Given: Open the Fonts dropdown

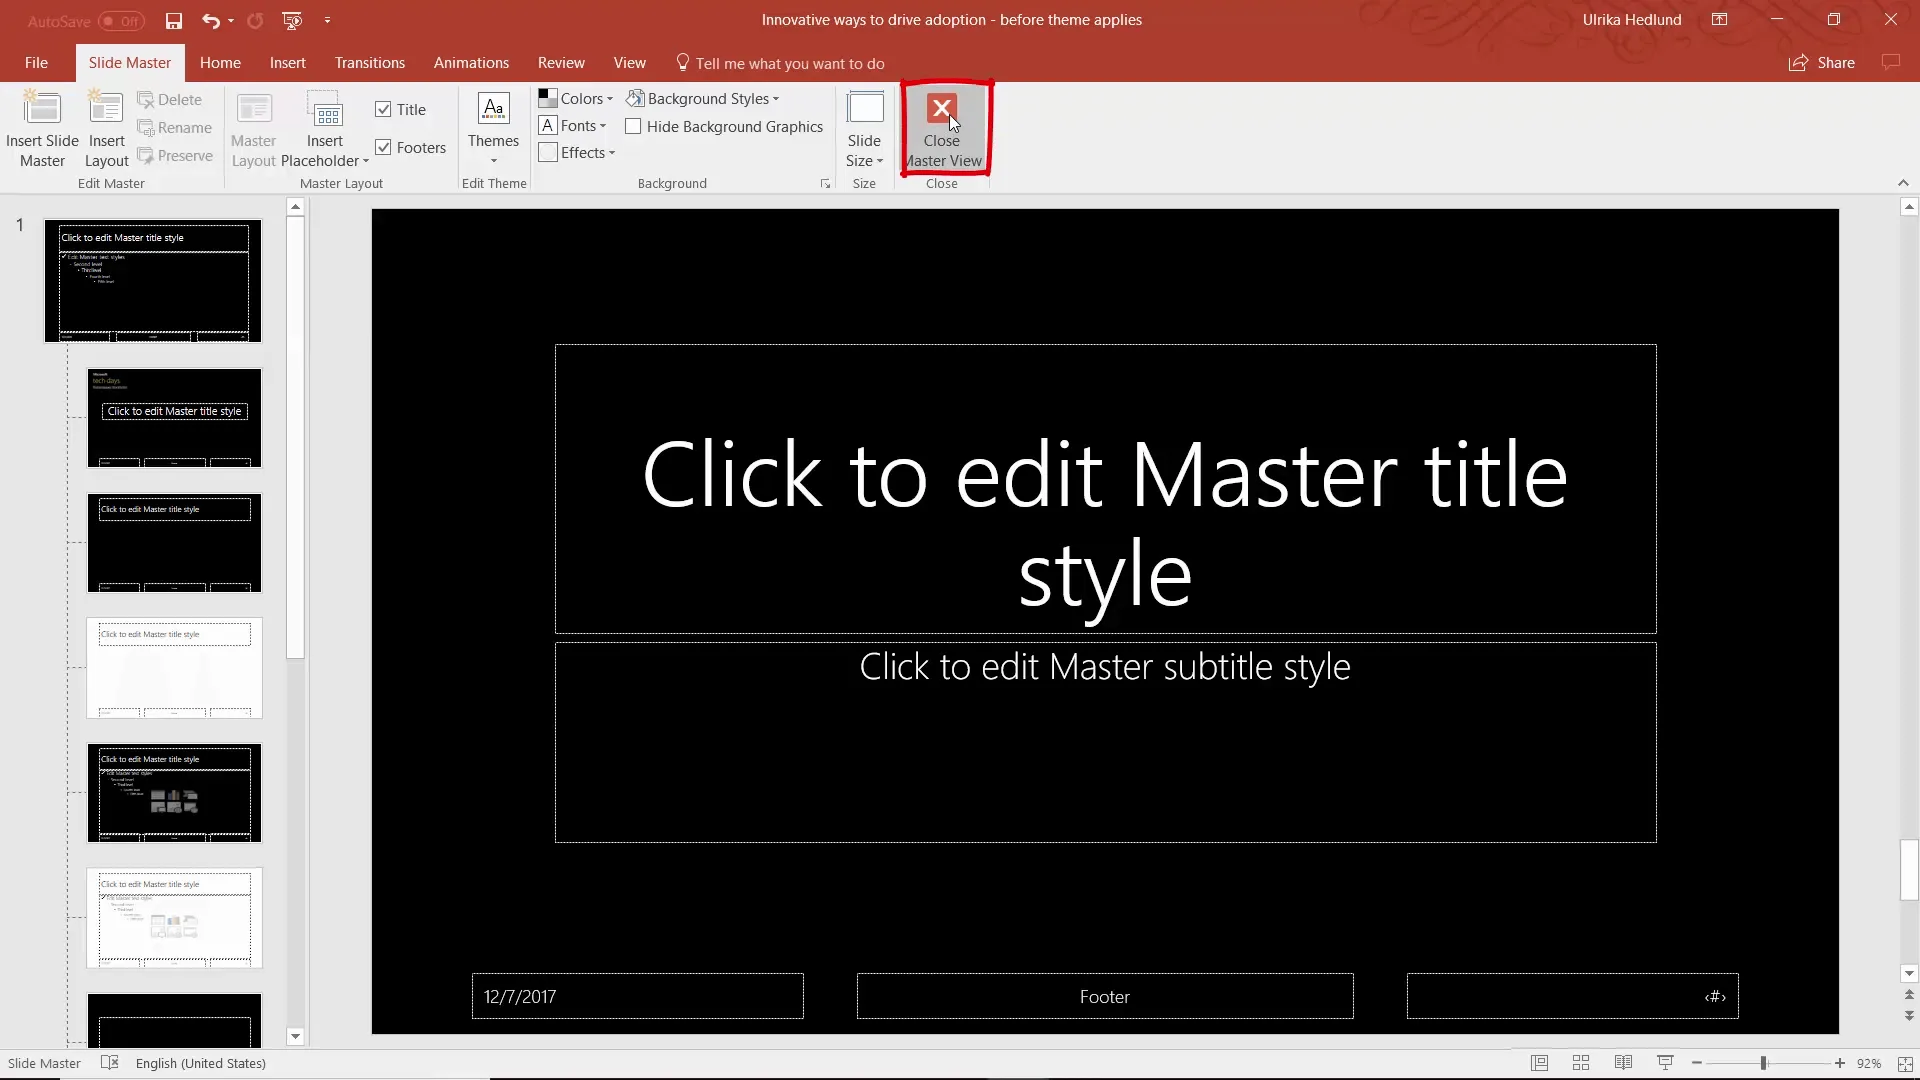Looking at the screenshot, I should (573, 126).
